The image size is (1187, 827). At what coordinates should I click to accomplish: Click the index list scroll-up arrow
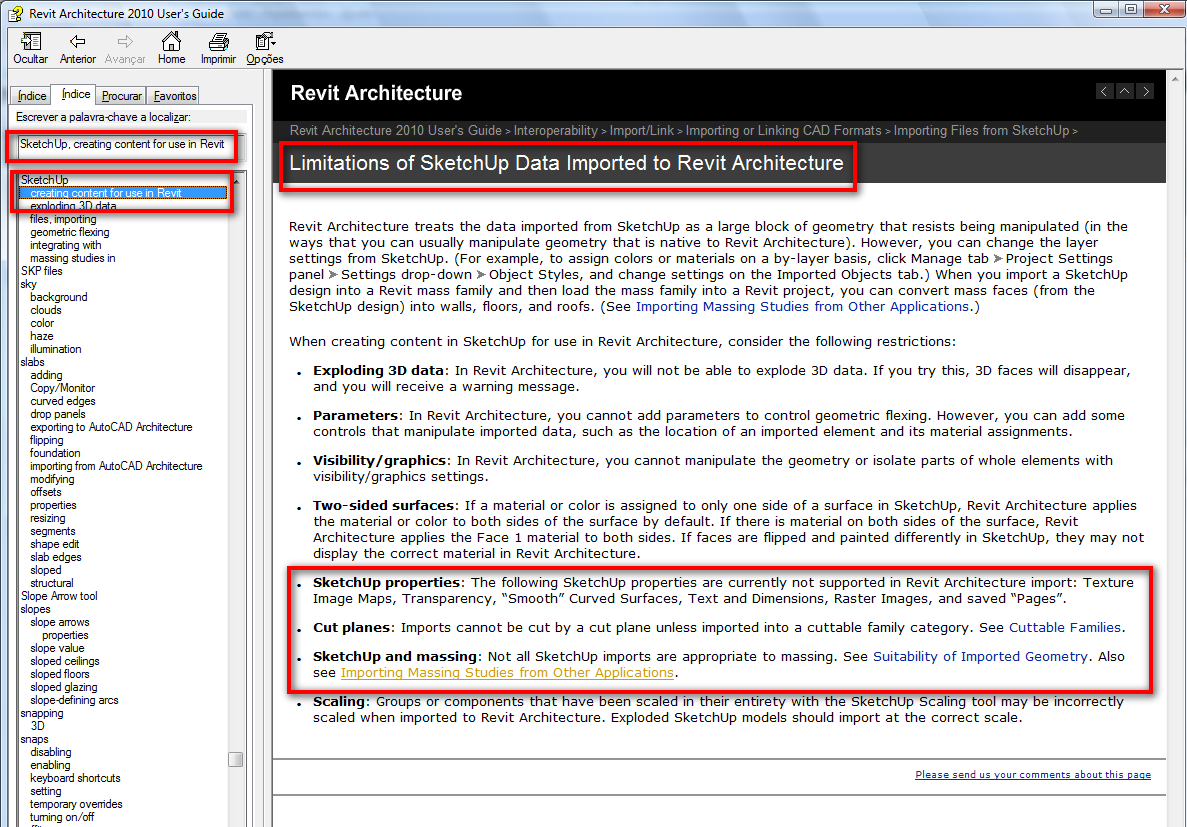236,180
